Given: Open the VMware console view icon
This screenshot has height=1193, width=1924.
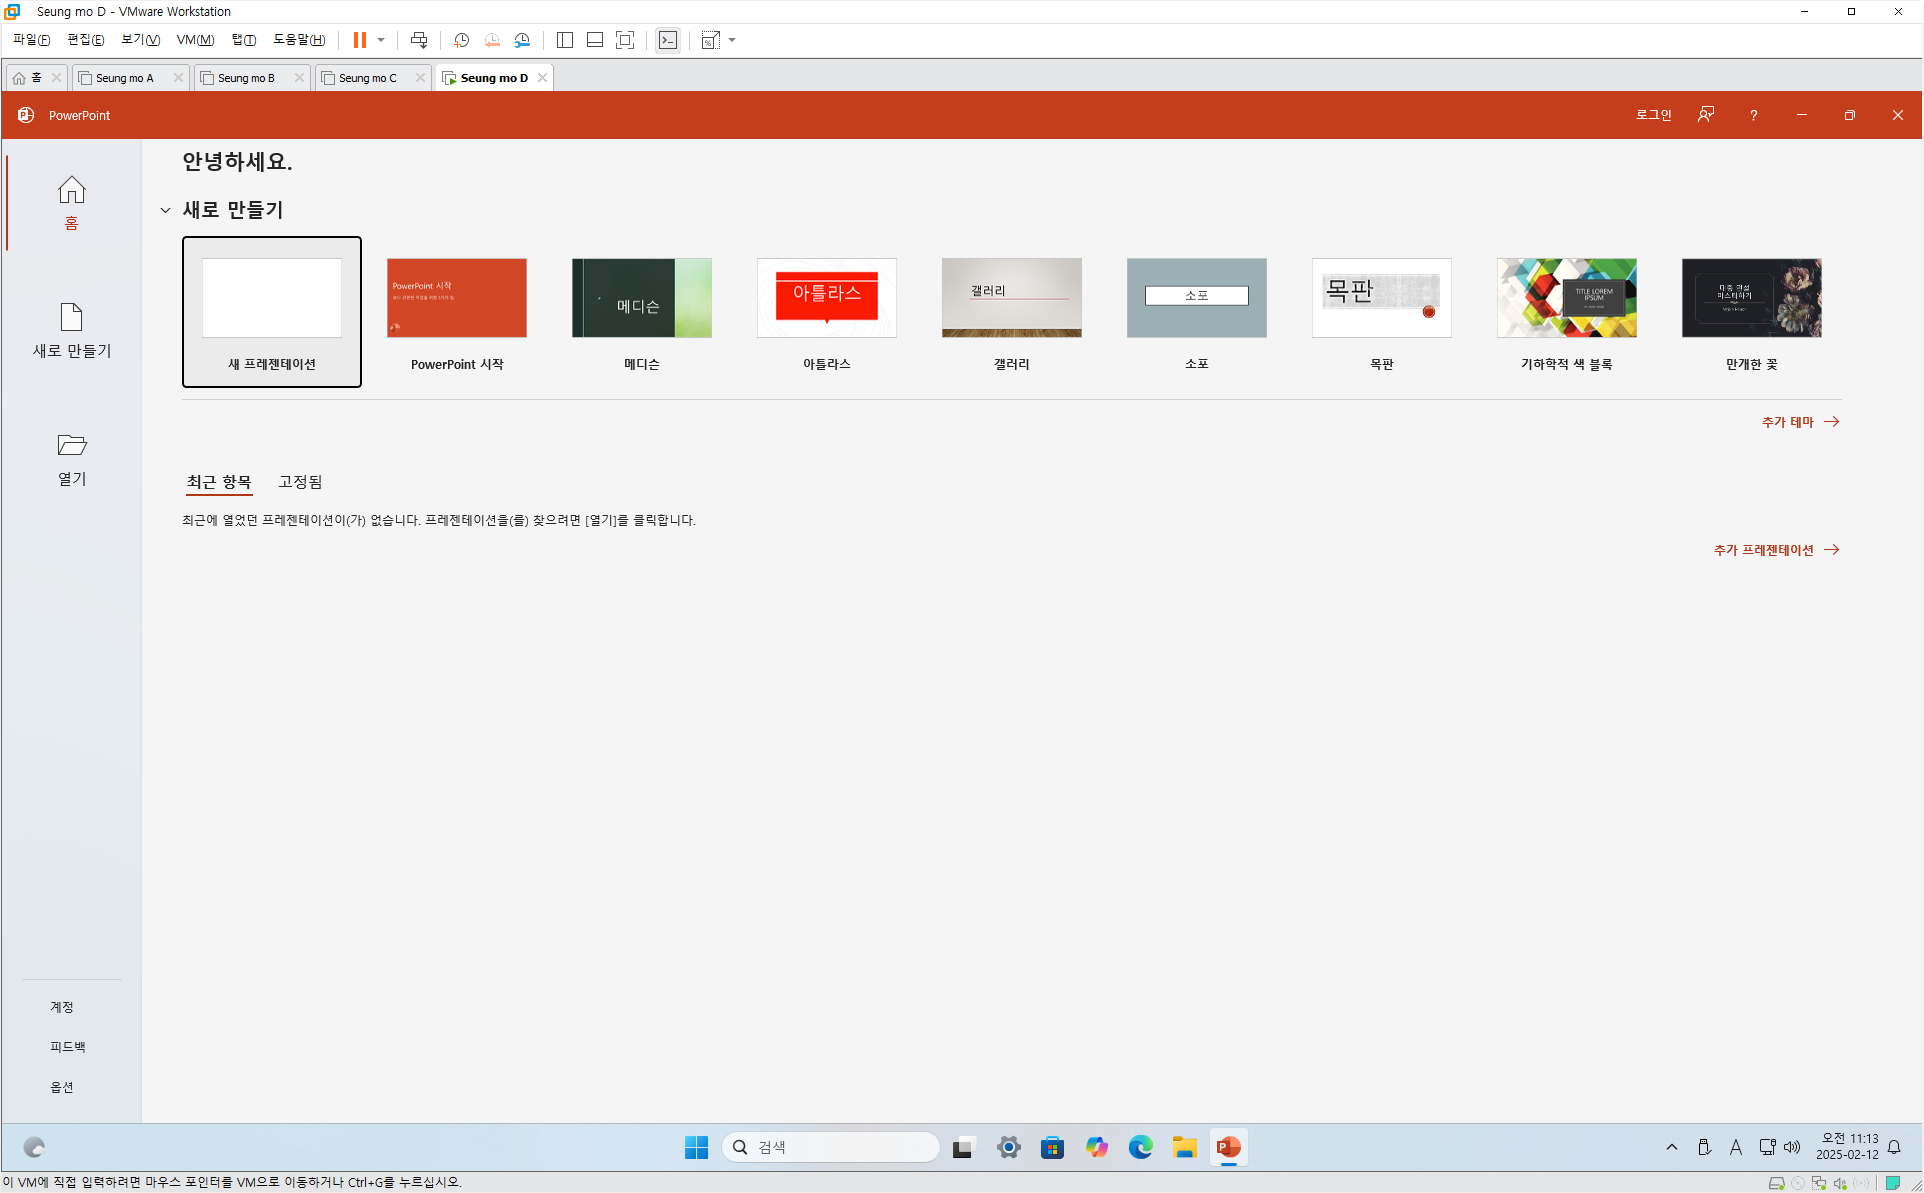Looking at the screenshot, I should point(668,40).
